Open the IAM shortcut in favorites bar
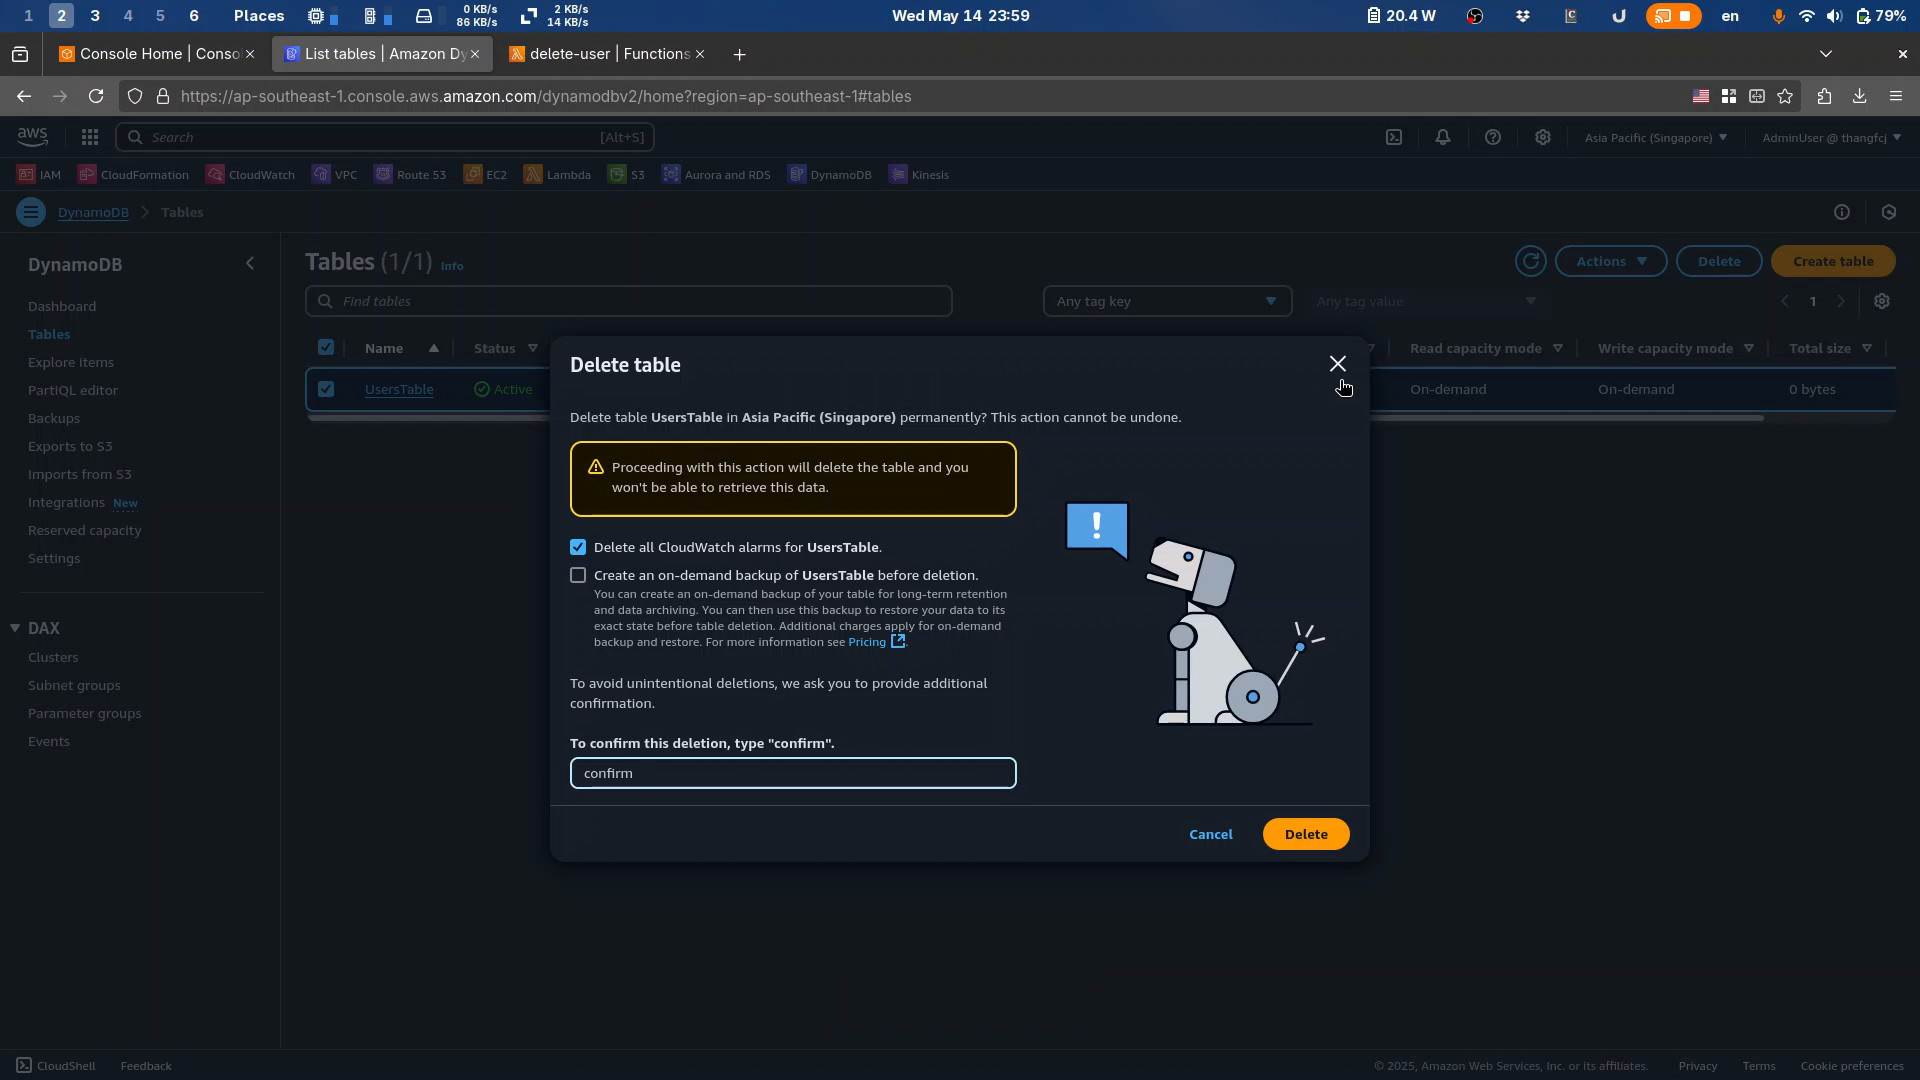1920x1080 pixels. click(x=39, y=174)
